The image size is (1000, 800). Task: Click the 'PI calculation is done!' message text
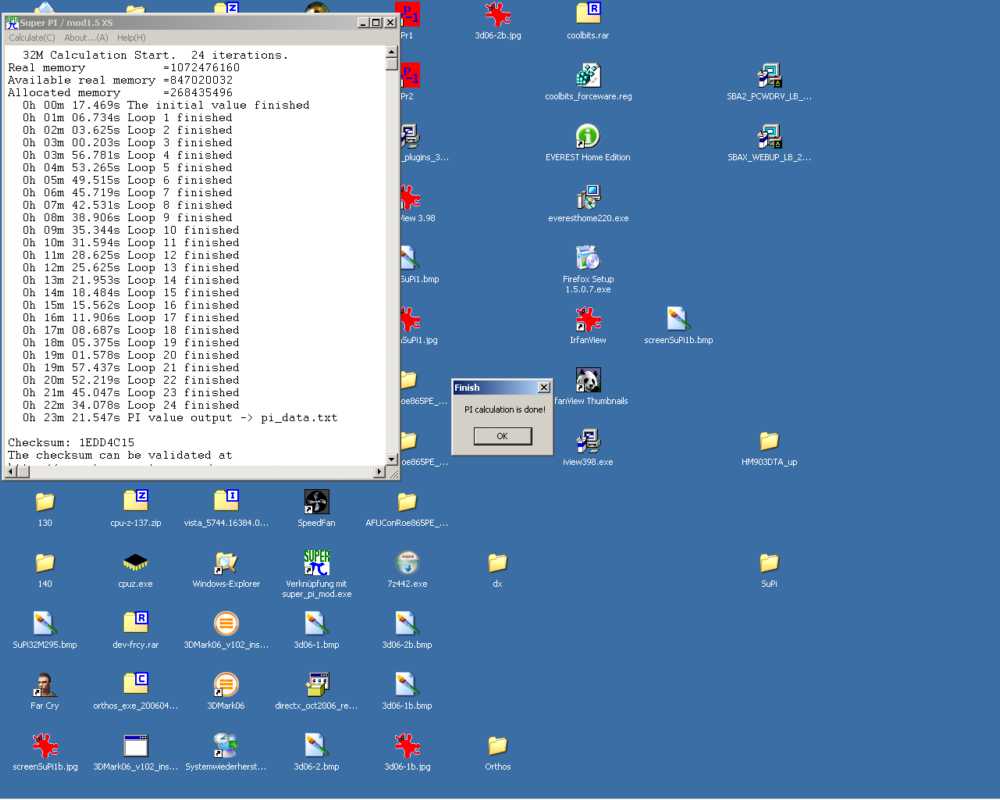click(504, 410)
